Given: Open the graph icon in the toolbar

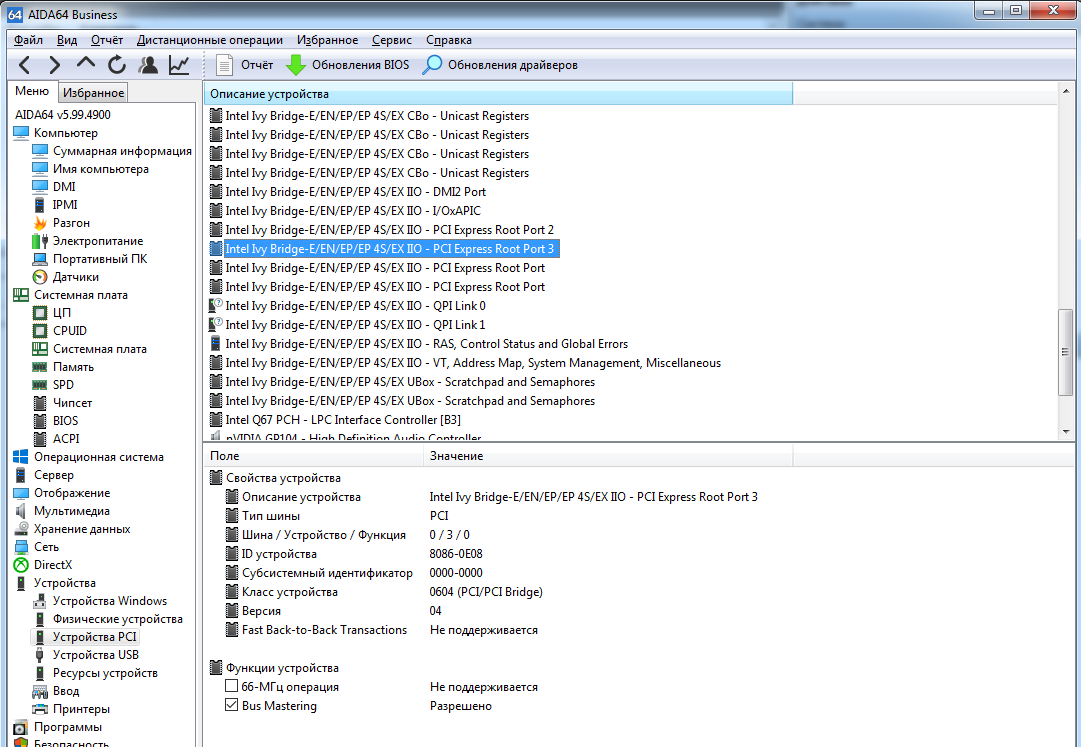Looking at the screenshot, I should 179,65.
